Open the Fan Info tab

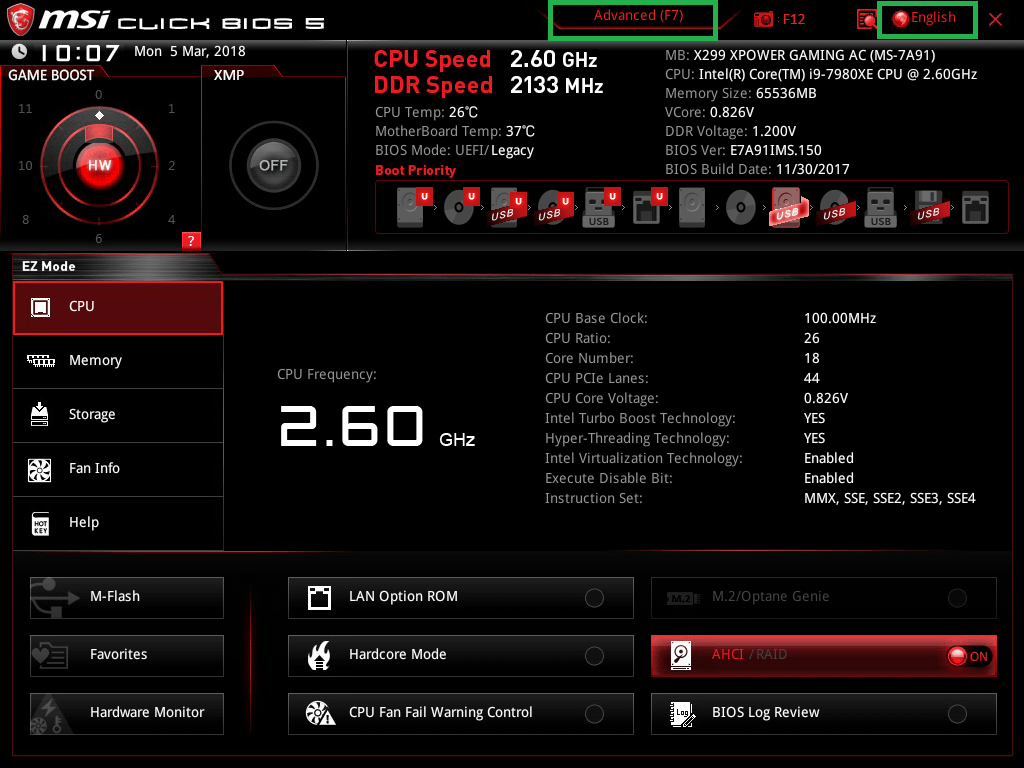pos(118,470)
